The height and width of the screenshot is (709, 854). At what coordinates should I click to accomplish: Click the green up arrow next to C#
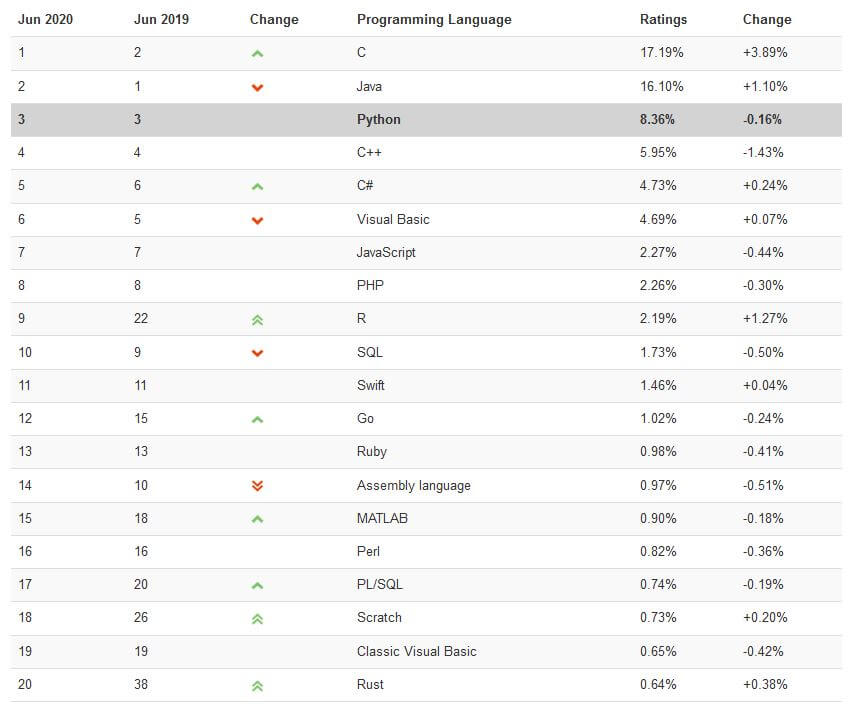(x=258, y=186)
